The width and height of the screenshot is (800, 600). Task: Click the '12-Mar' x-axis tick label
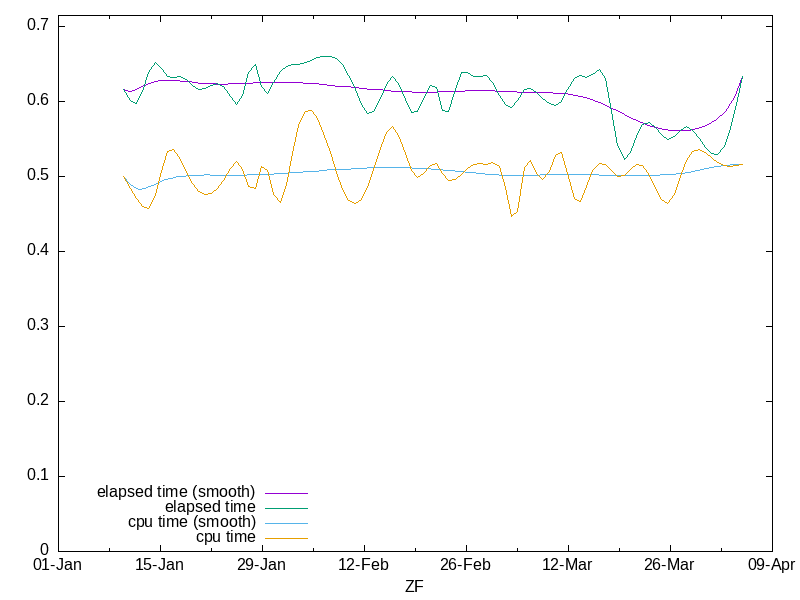point(567,565)
